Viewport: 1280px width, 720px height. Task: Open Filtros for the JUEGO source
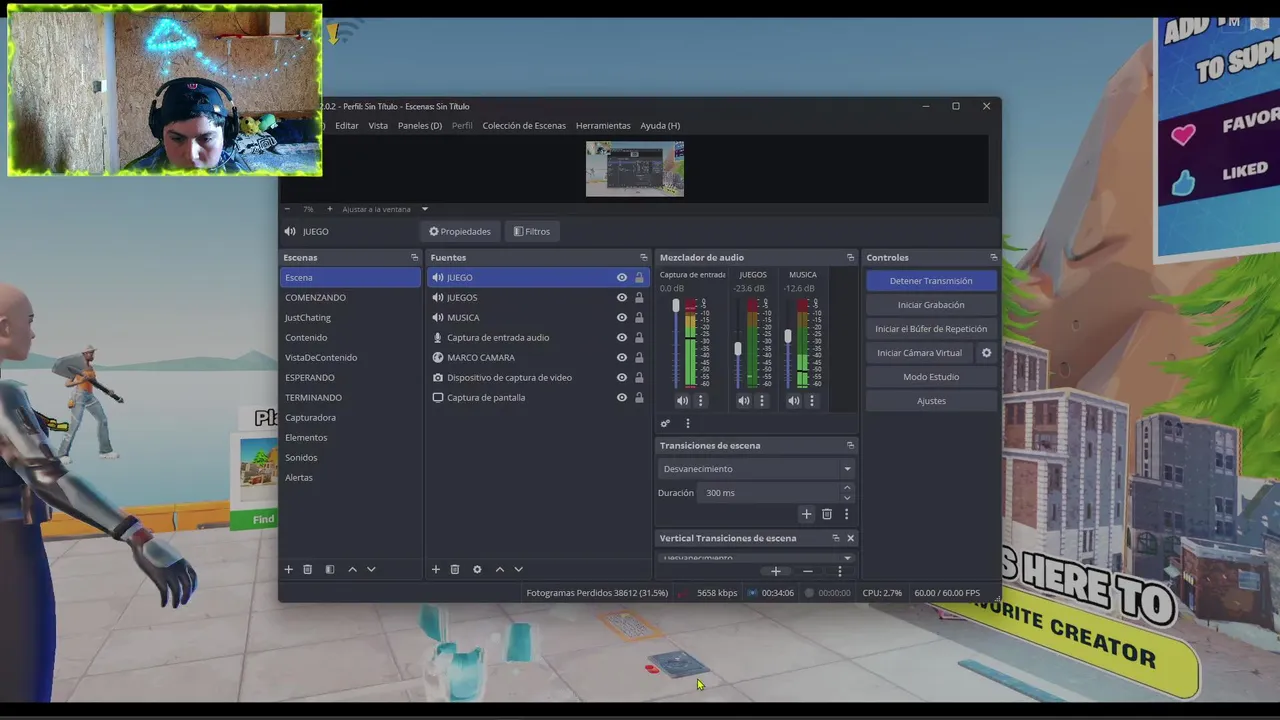532,232
